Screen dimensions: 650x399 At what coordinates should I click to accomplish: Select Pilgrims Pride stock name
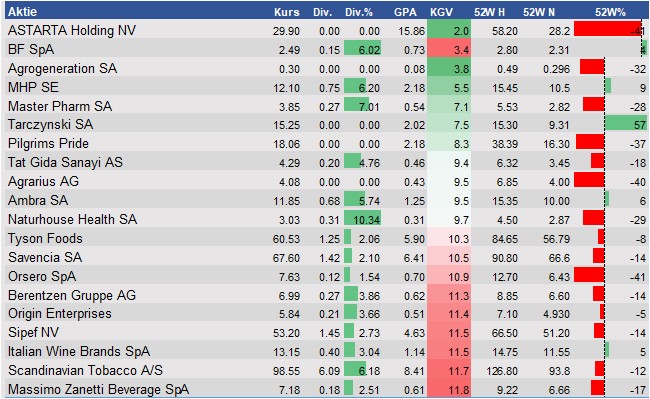(x=49, y=143)
